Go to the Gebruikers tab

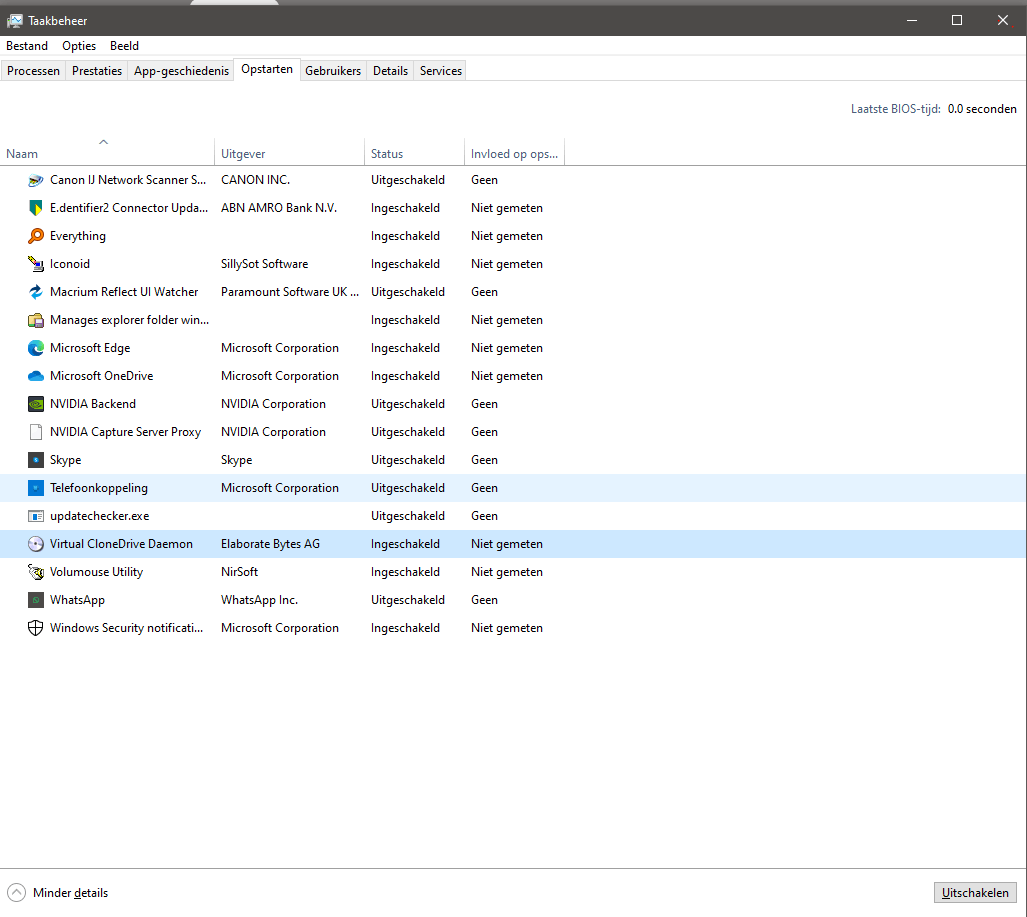[x=333, y=71]
